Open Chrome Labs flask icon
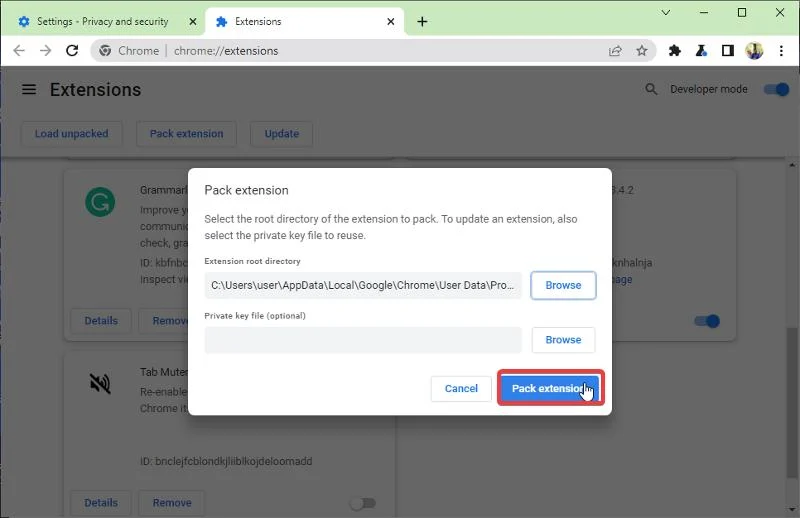 701,51
